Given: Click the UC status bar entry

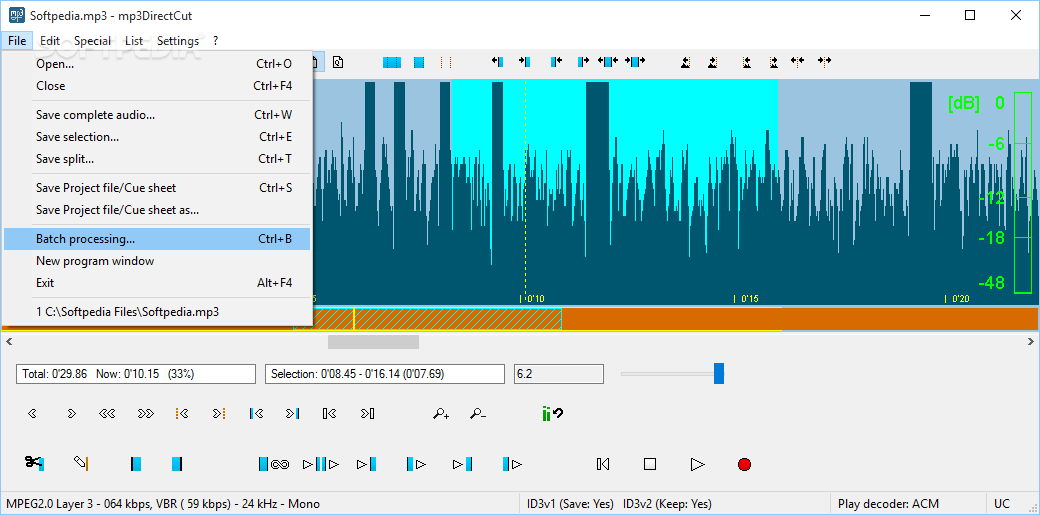Looking at the screenshot, I should tap(1002, 504).
